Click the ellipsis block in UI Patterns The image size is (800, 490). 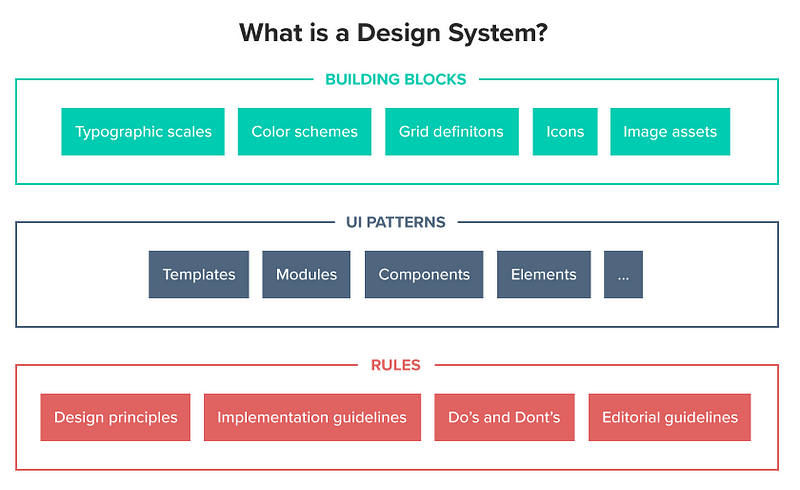[623, 275]
